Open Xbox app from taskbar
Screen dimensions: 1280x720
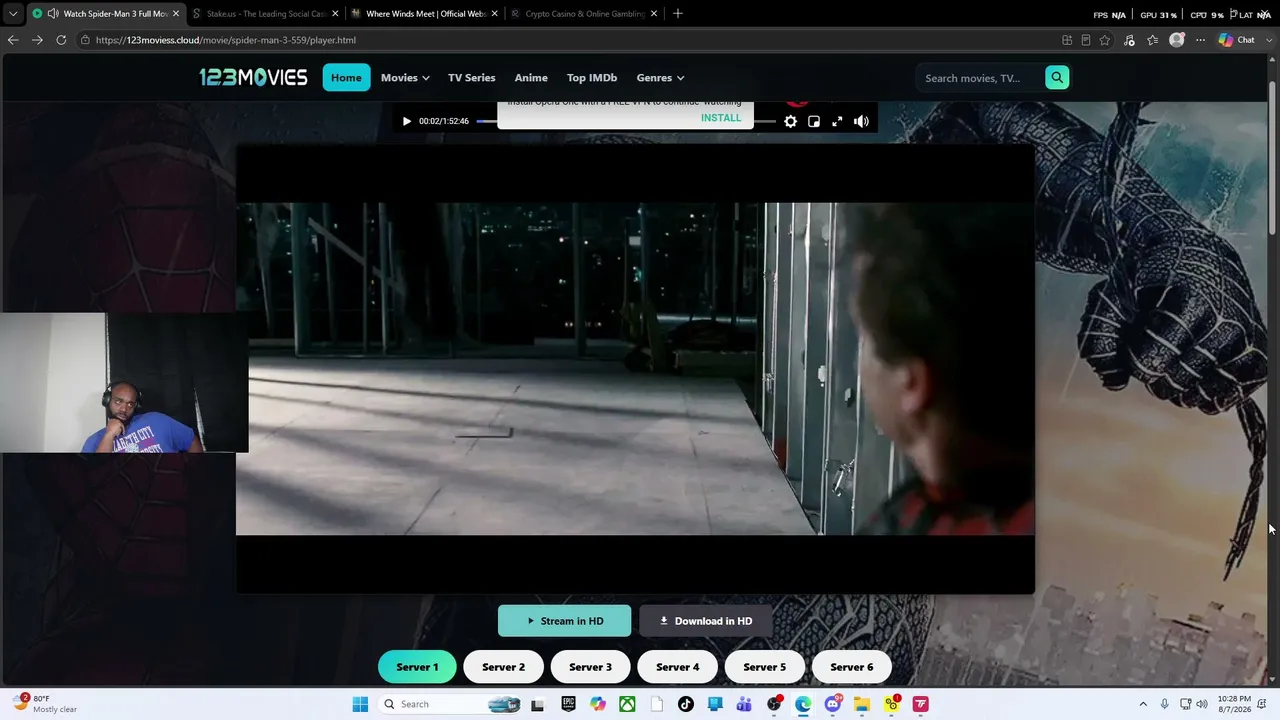627,704
